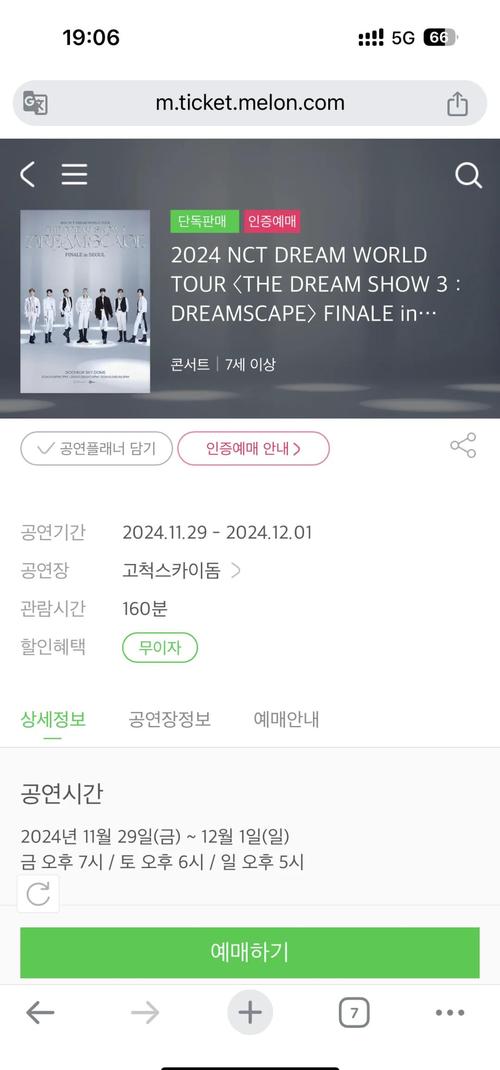Image resolution: width=500 pixels, height=1070 pixels.
Task: Go back with the bottom browser arrow
Action: (40, 1013)
